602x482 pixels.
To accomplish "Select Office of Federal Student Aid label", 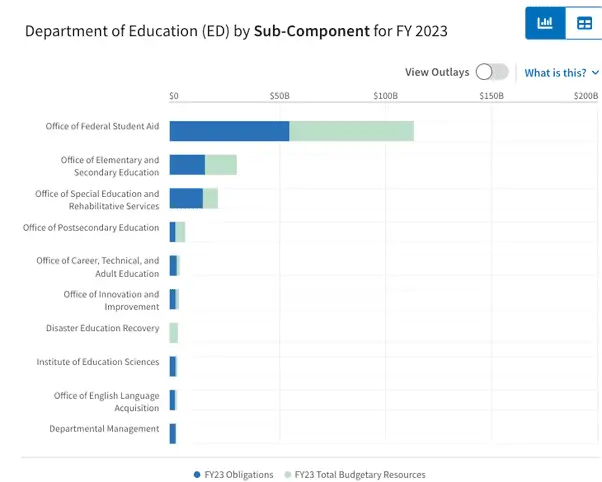I will [x=102, y=126].
